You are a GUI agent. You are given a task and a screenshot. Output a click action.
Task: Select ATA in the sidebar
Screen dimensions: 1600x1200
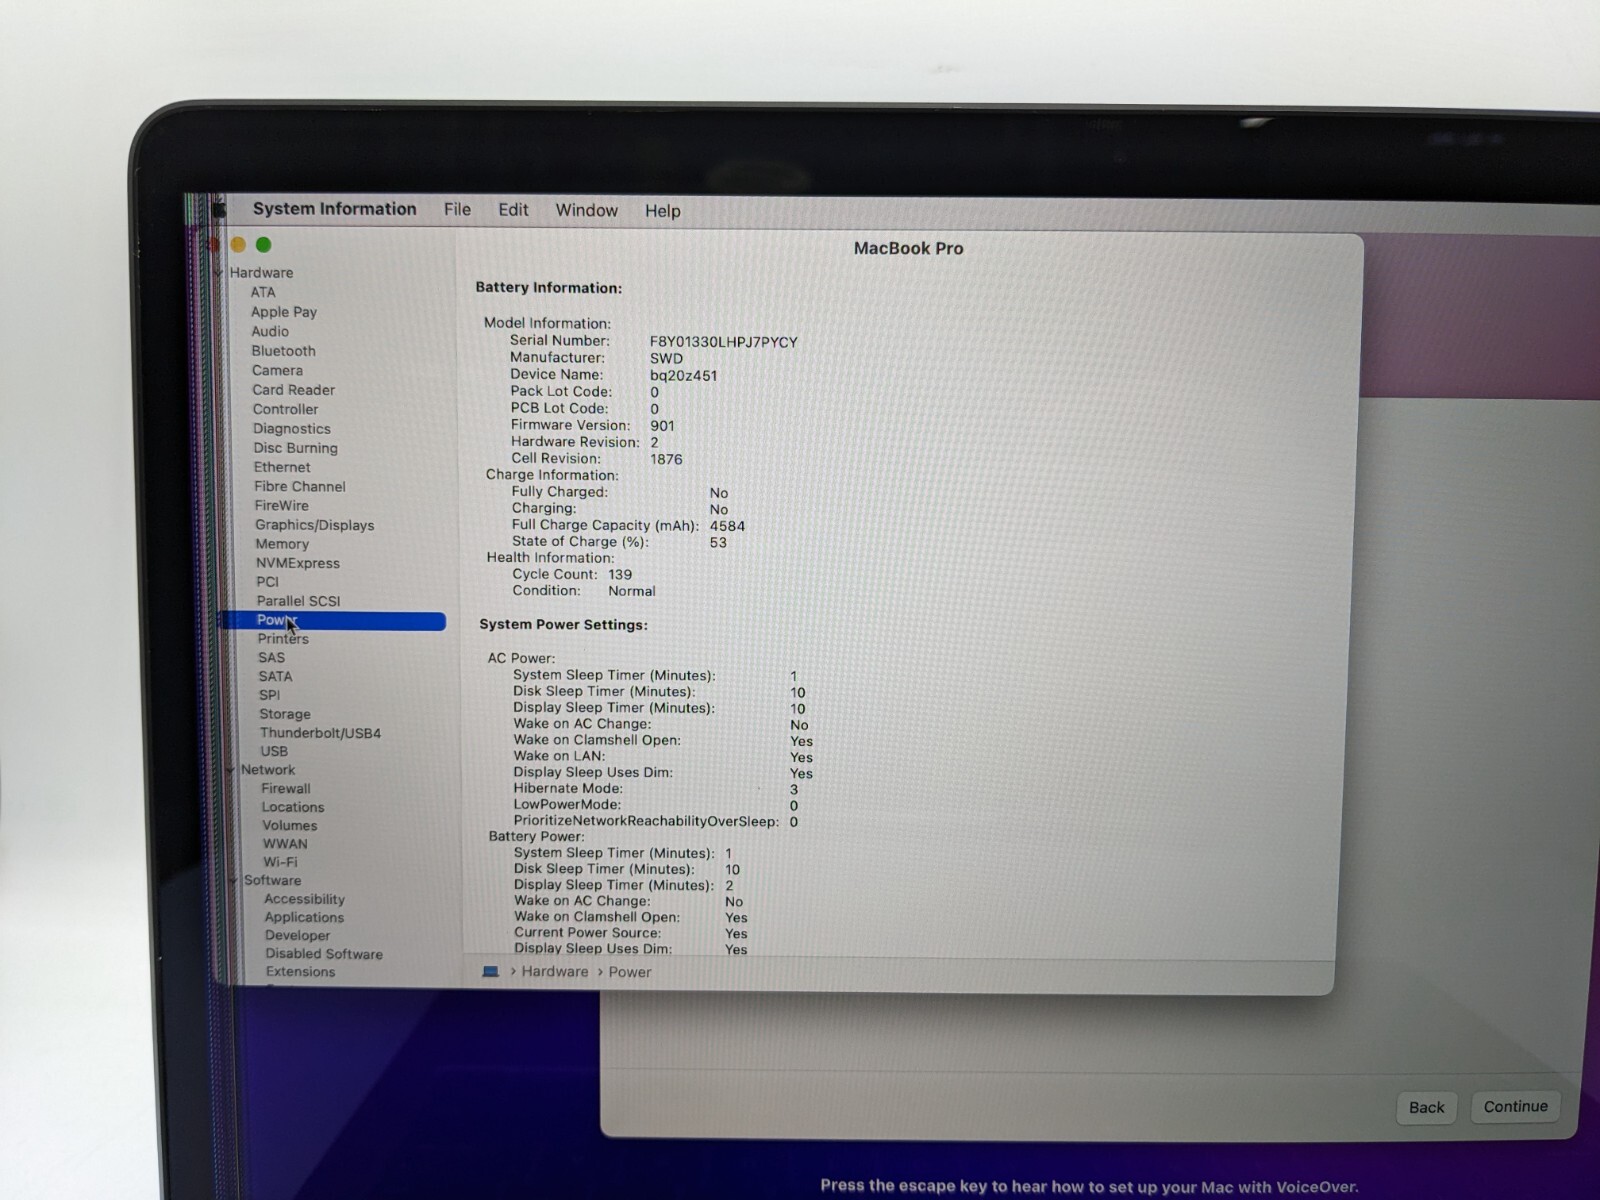tap(263, 292)
